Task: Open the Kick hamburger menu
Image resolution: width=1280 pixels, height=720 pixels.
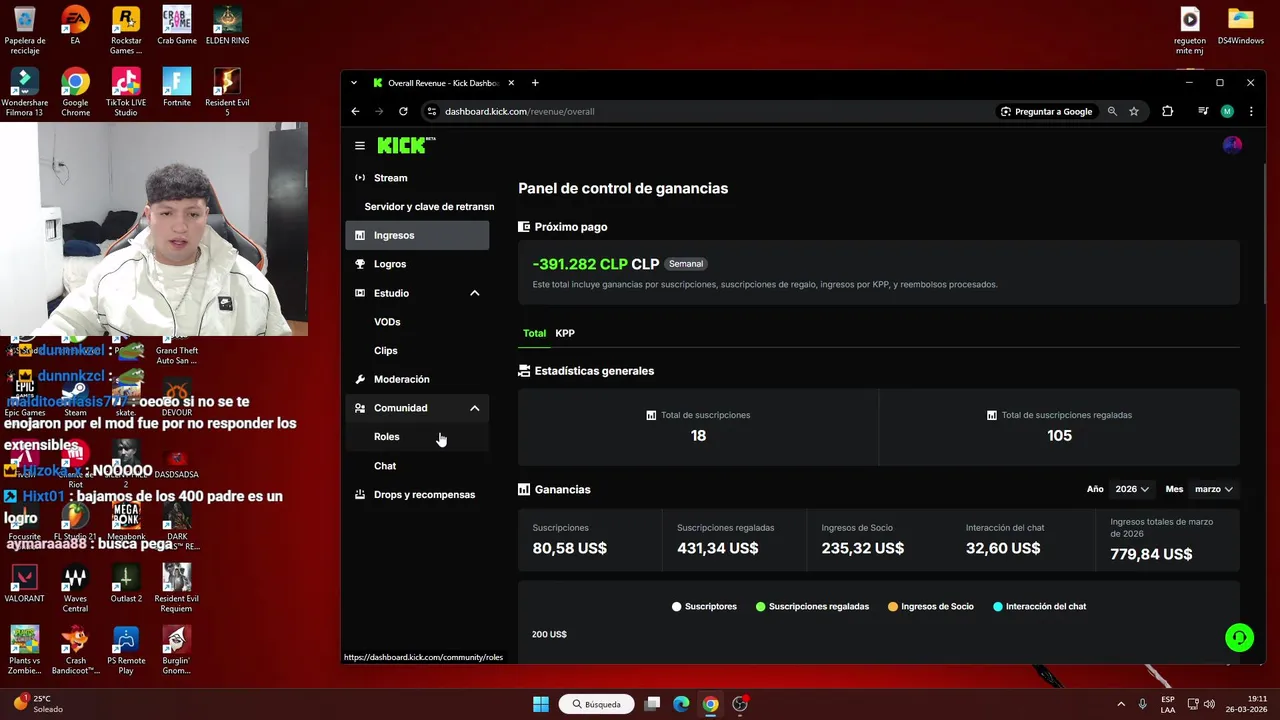Action: (360, 146)
